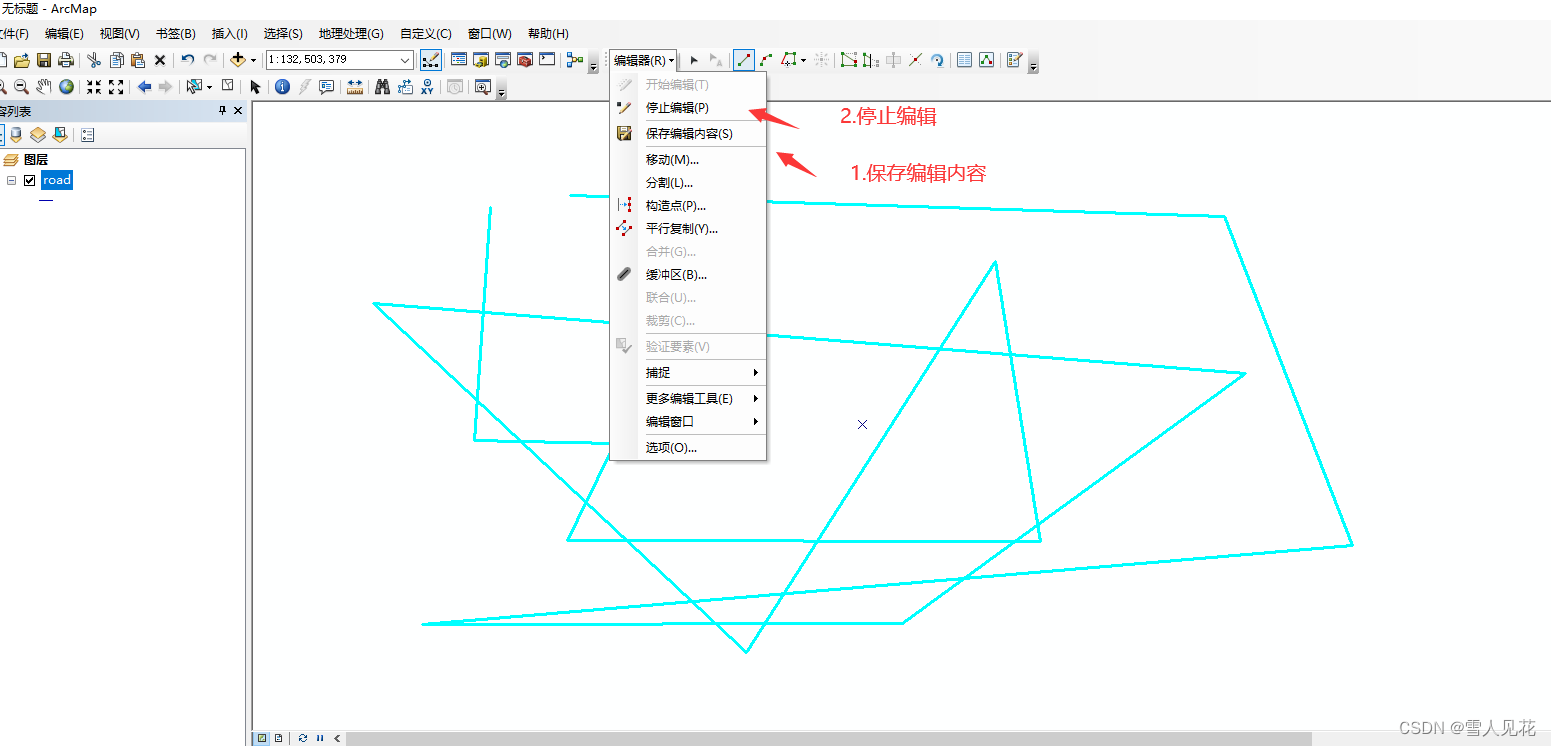Viewport: 1551px width, 746px height.
Task: Click the Trace tool icon in Editor toolbar
Action: point(788,60)
